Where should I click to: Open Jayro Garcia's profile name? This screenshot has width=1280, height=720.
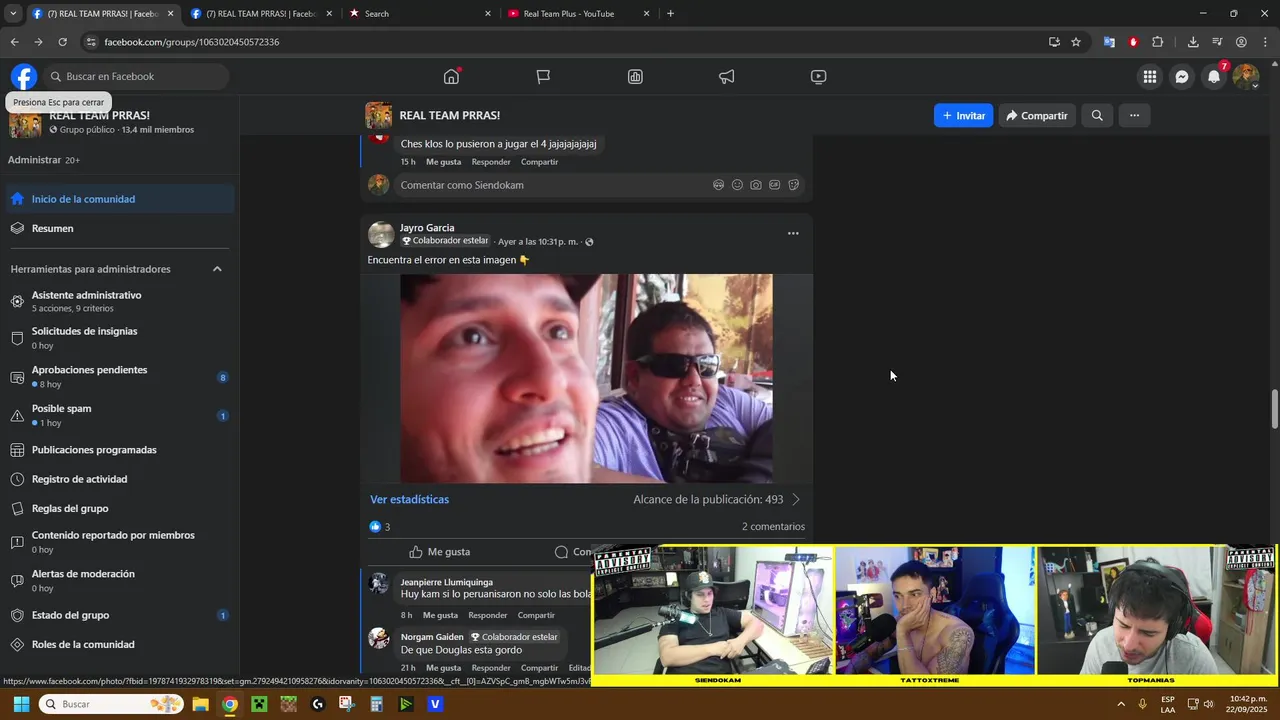coord(427,228)
